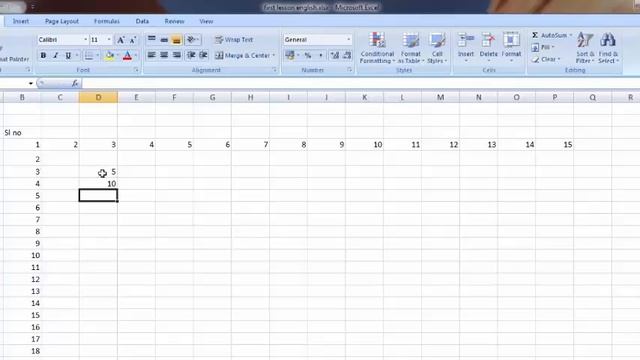Click the Format Painter button

14,59
